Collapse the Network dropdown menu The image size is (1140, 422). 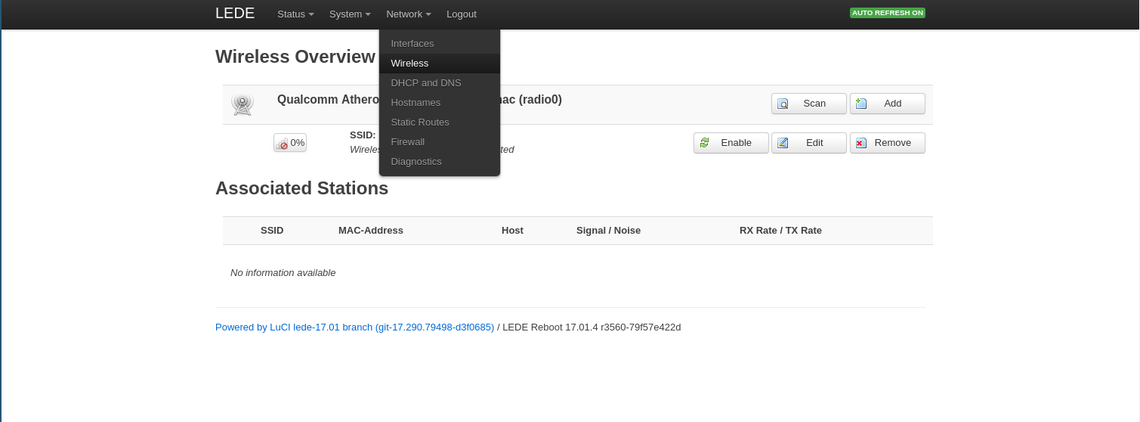coord(409,14)
